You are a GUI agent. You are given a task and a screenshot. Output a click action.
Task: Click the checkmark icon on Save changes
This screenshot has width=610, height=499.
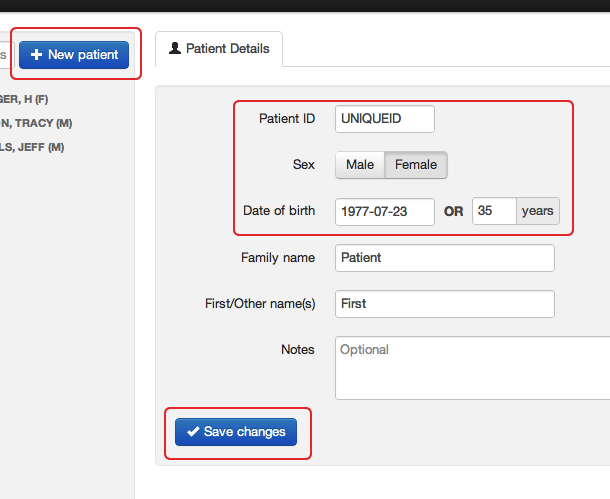[192, 432]
